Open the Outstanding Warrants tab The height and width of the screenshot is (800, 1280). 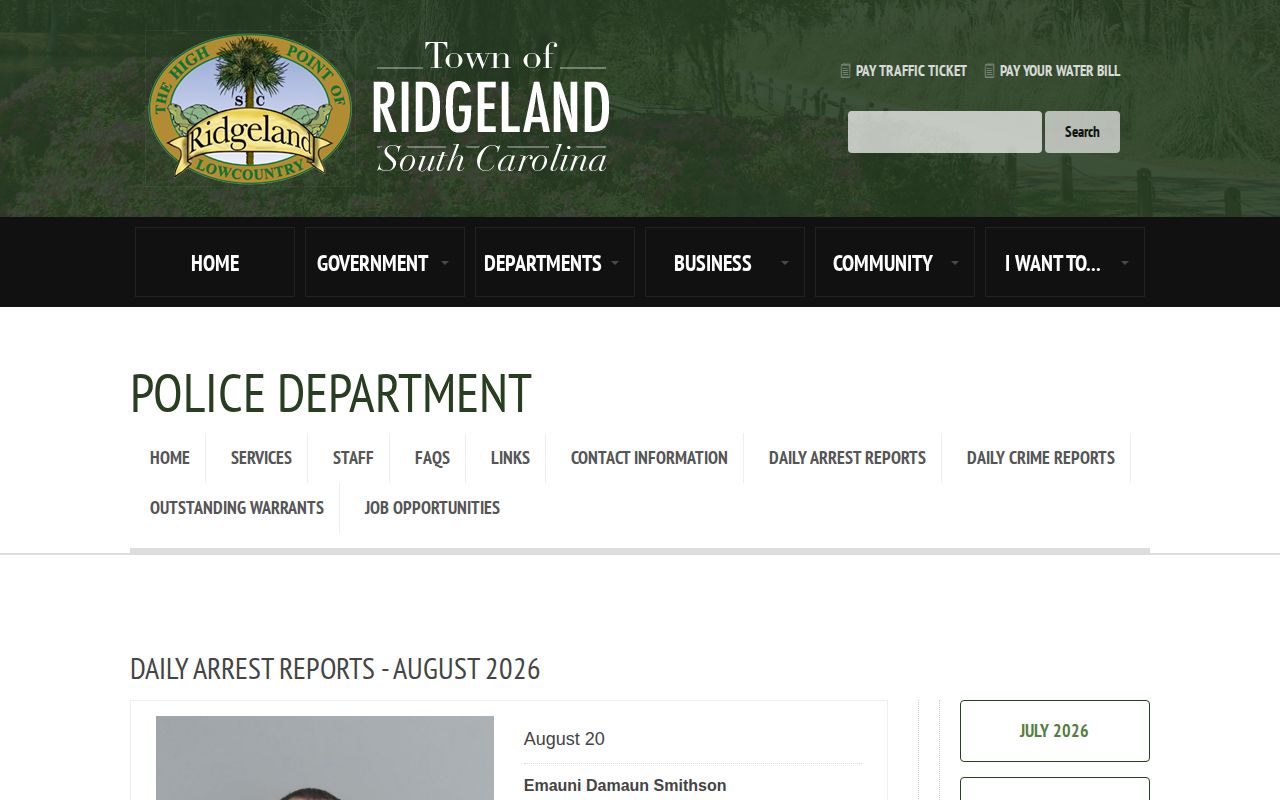point(237,508)
